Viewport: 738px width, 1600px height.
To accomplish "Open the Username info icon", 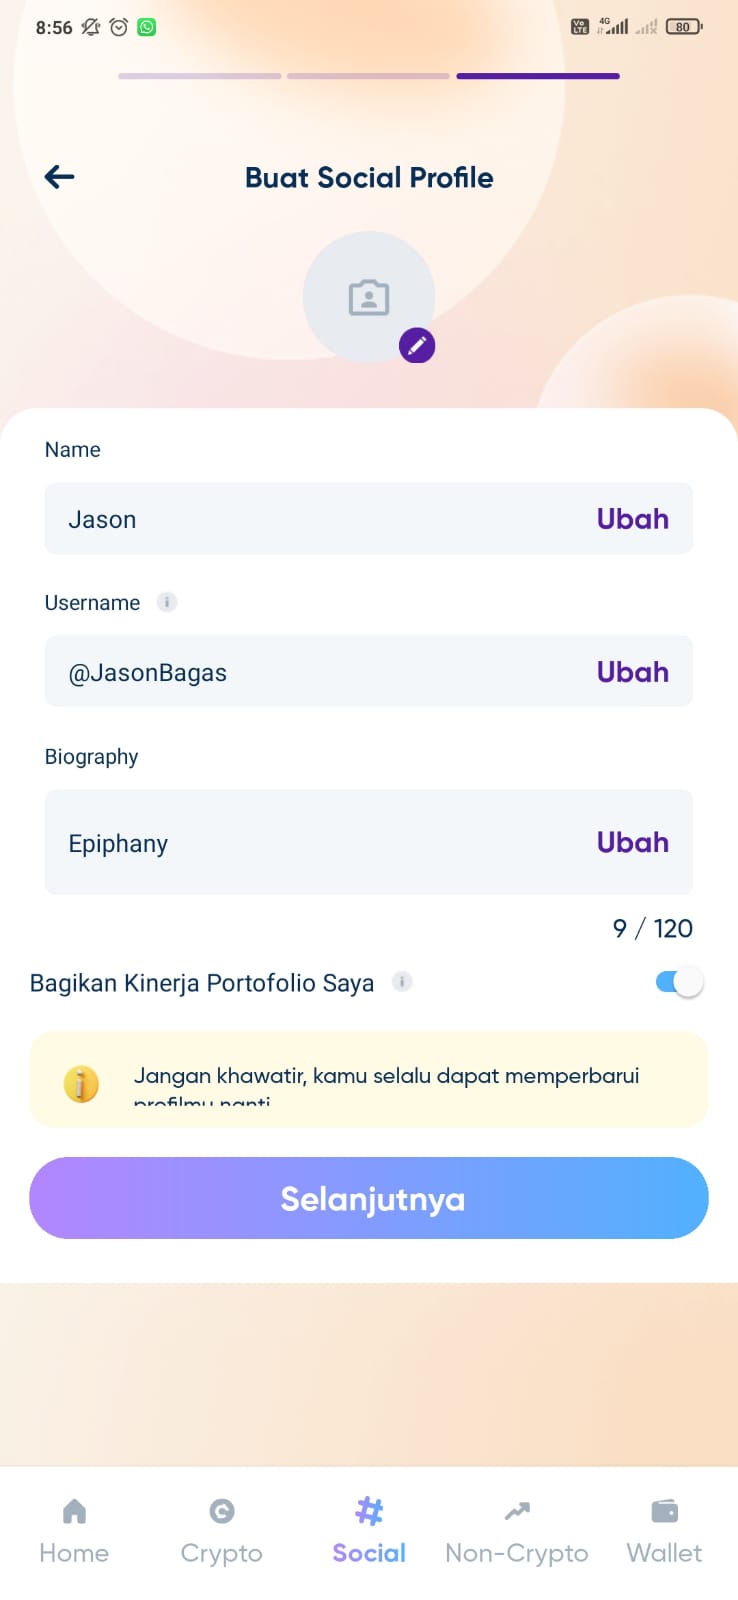I will (x=167, y=602).
